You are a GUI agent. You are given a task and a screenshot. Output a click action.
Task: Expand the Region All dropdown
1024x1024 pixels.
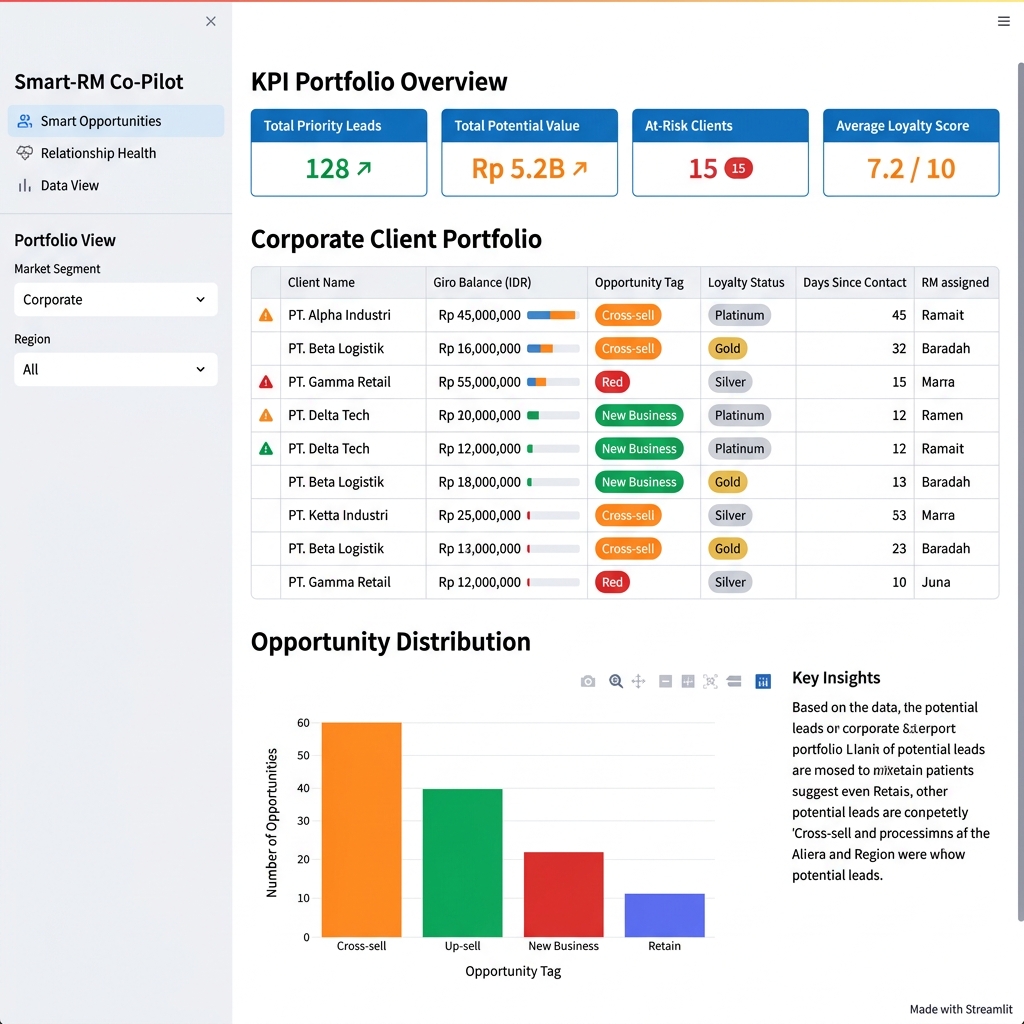pos(116,370)
